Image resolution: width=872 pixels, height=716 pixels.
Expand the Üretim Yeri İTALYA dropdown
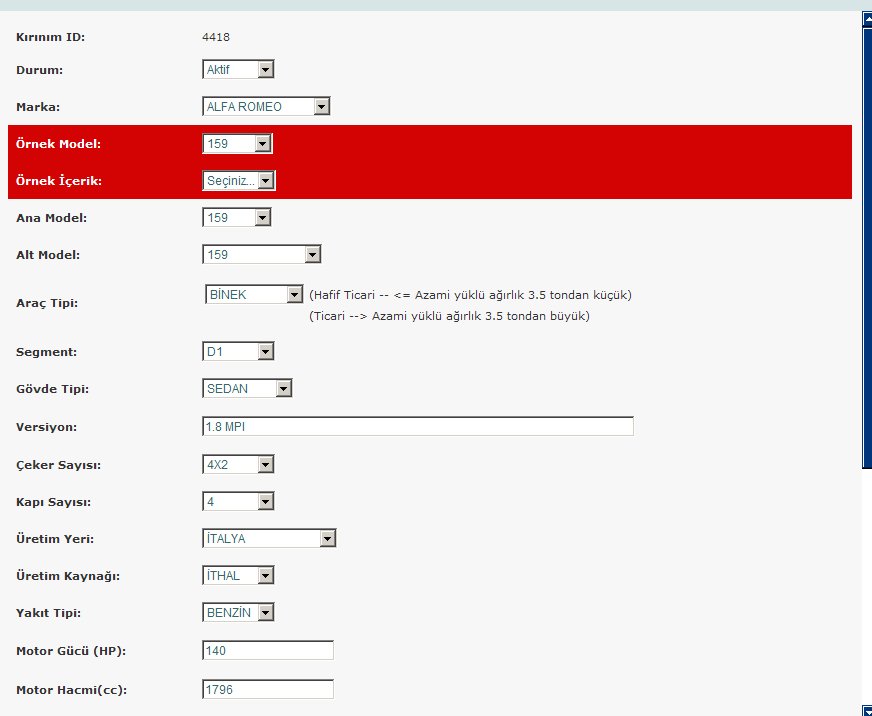[269, 539]
